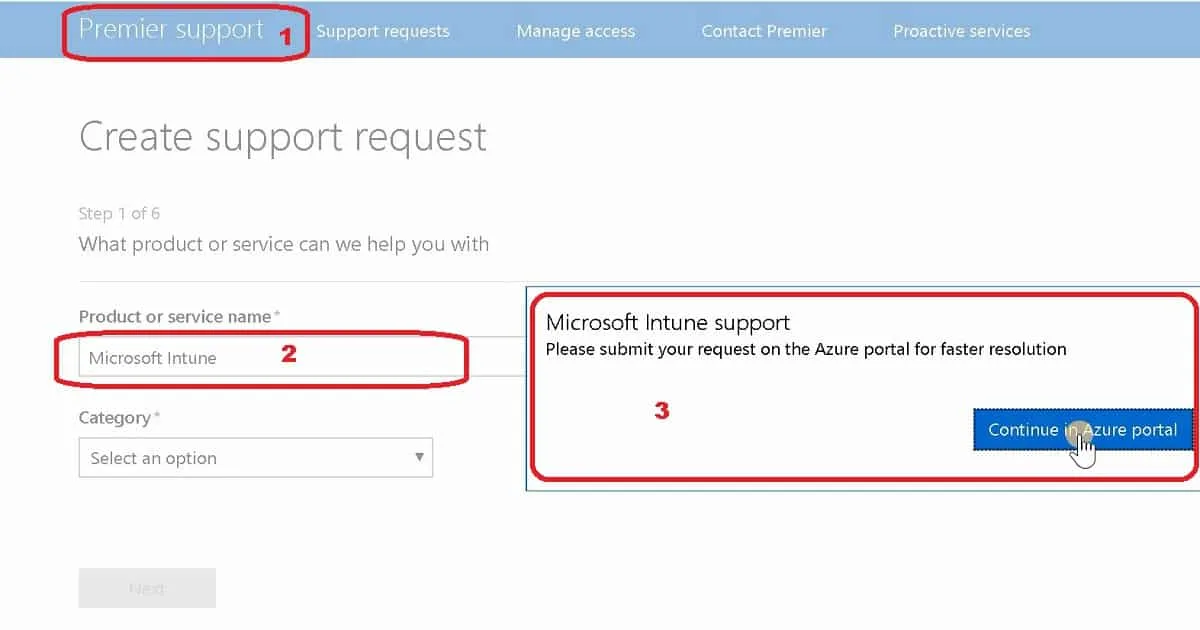
Task: Go to Support requests menu item
Action: pyautogui.click(x=383, y=31)
